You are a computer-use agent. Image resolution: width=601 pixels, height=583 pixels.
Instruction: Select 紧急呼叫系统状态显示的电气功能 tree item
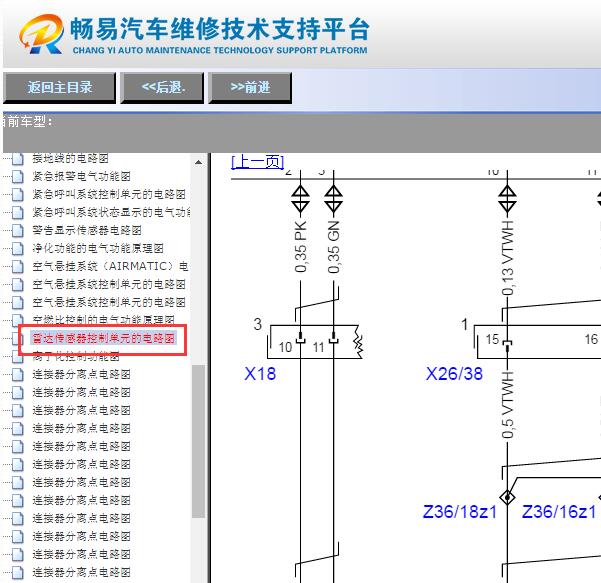(111, 212)
